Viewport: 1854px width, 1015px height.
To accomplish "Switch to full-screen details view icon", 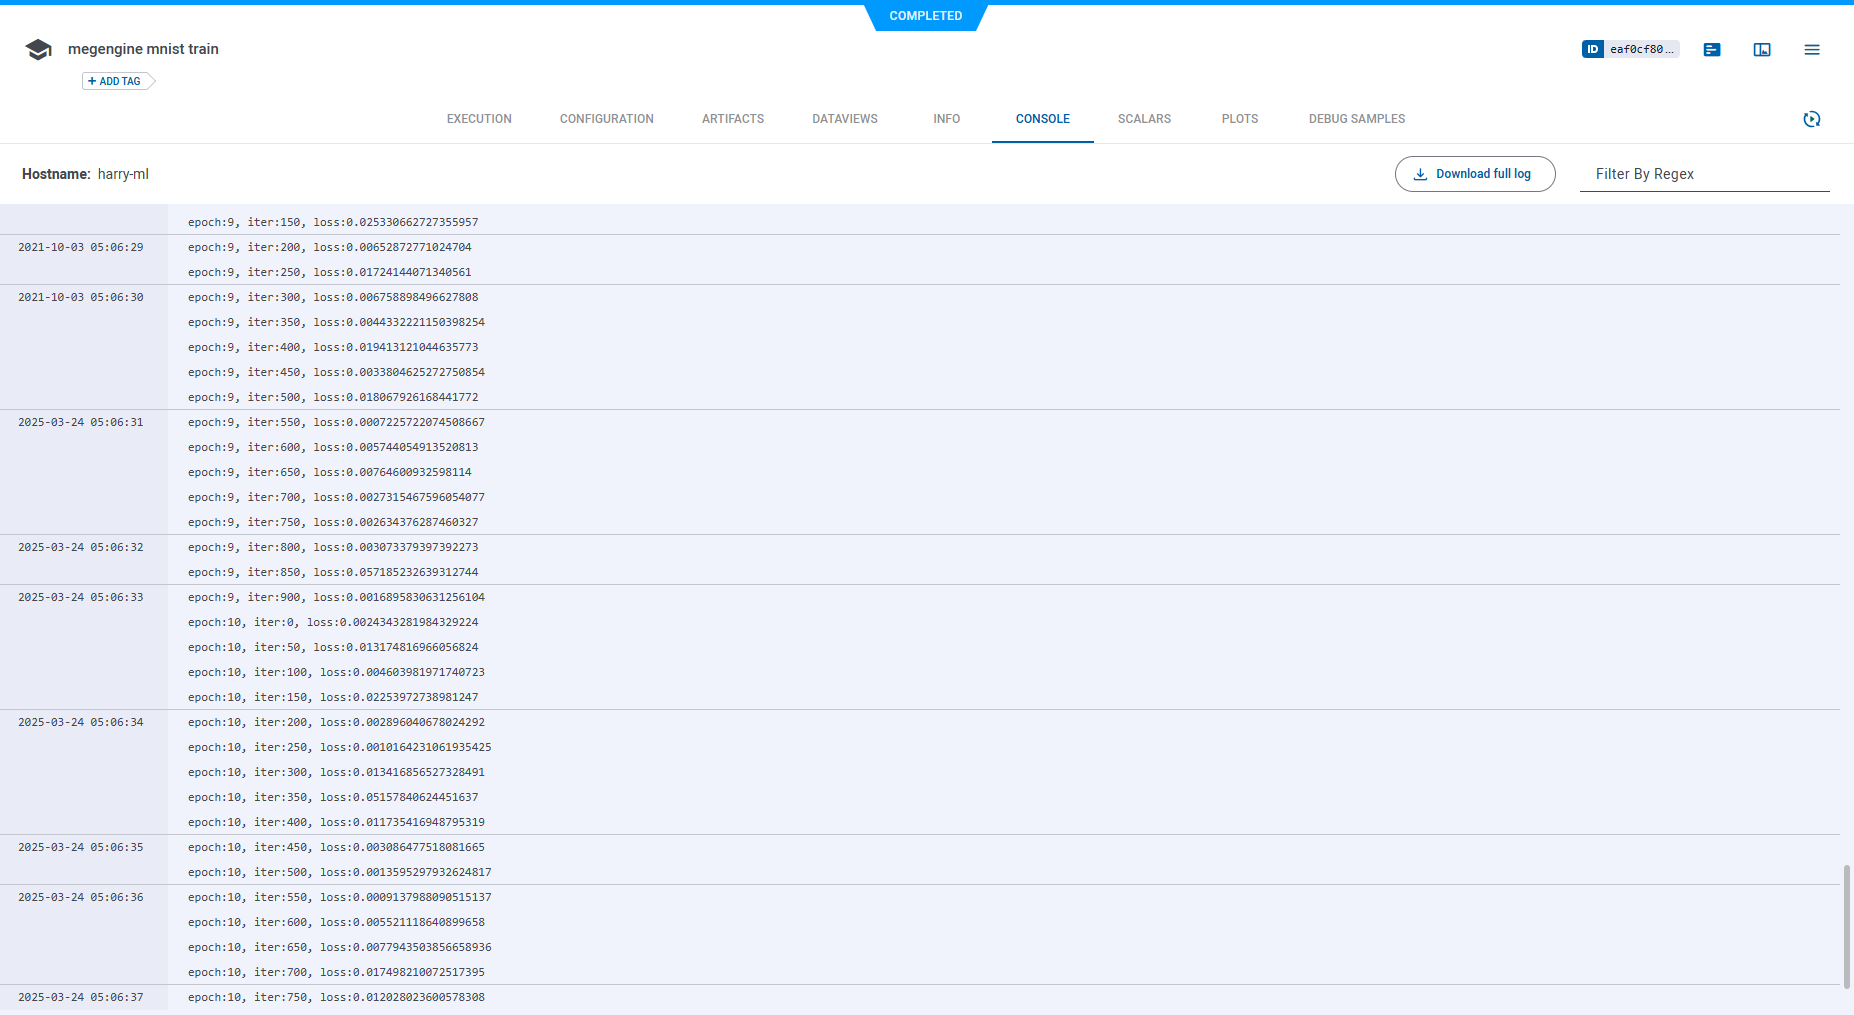I will (x=1761, y=50).
